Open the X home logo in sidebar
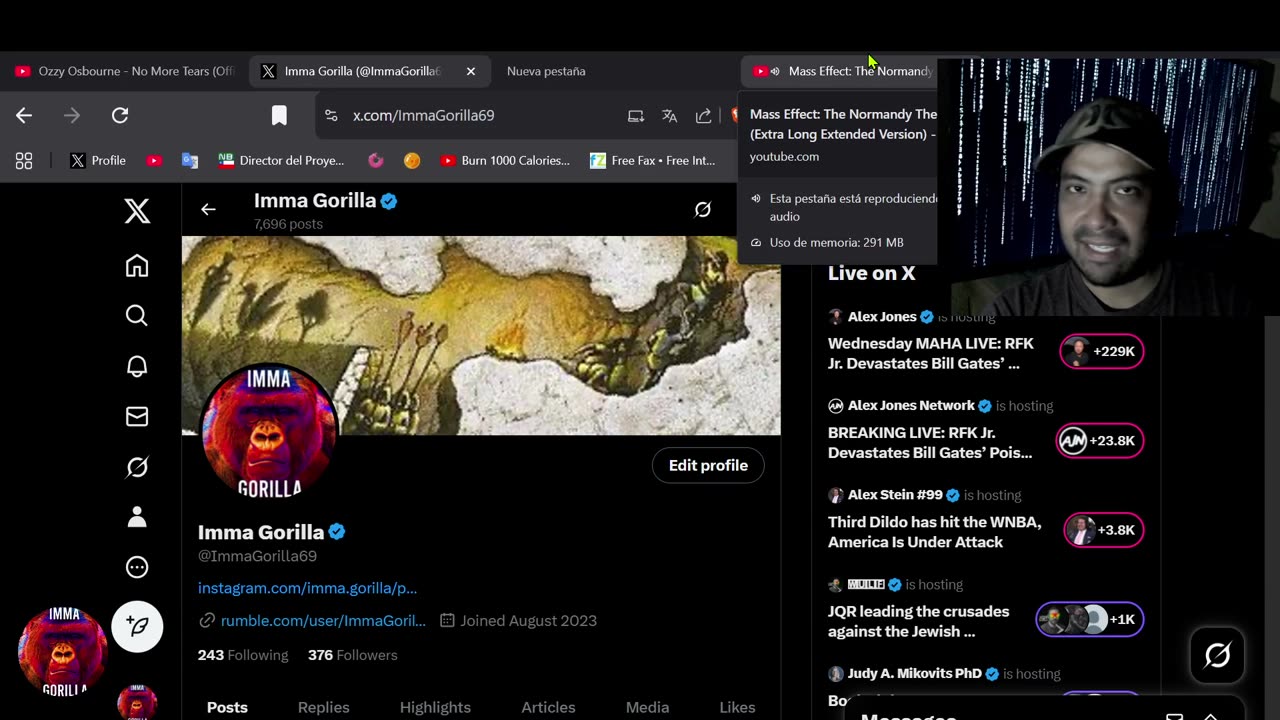Image resolution: width=1280 pixels, height=720 pixels. 137,211
